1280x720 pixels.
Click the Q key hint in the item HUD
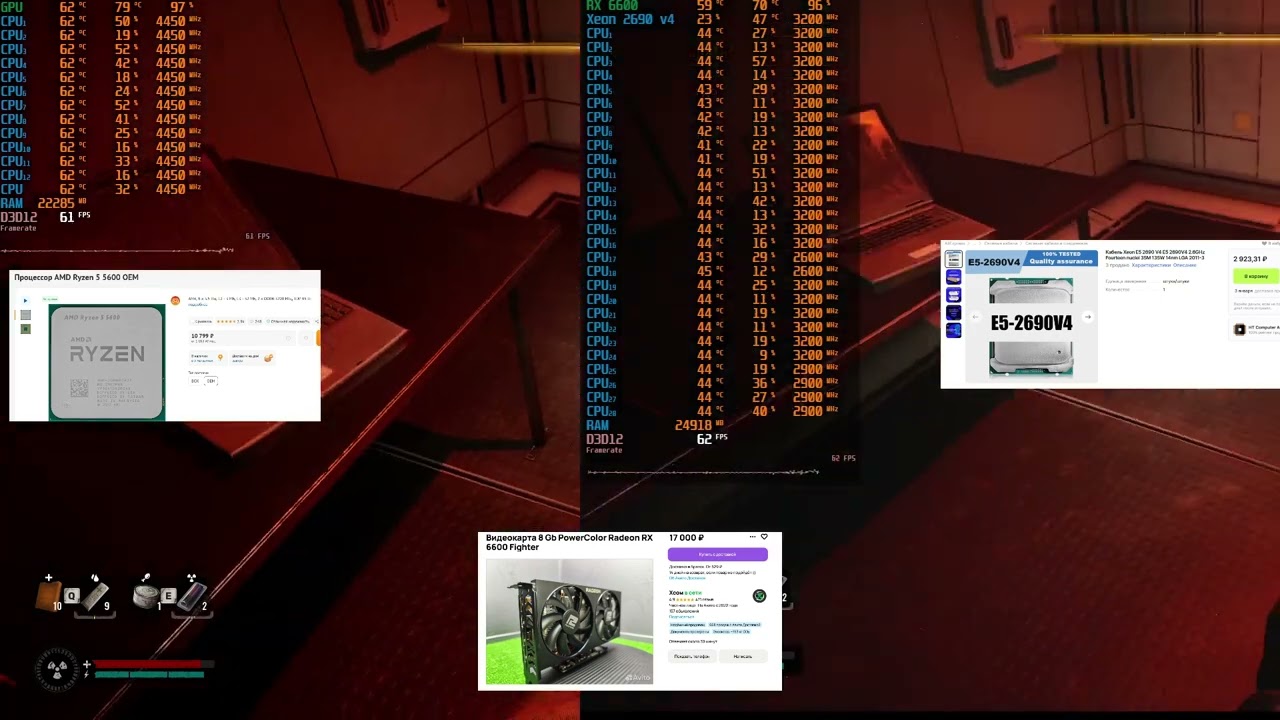coord(72,596)
